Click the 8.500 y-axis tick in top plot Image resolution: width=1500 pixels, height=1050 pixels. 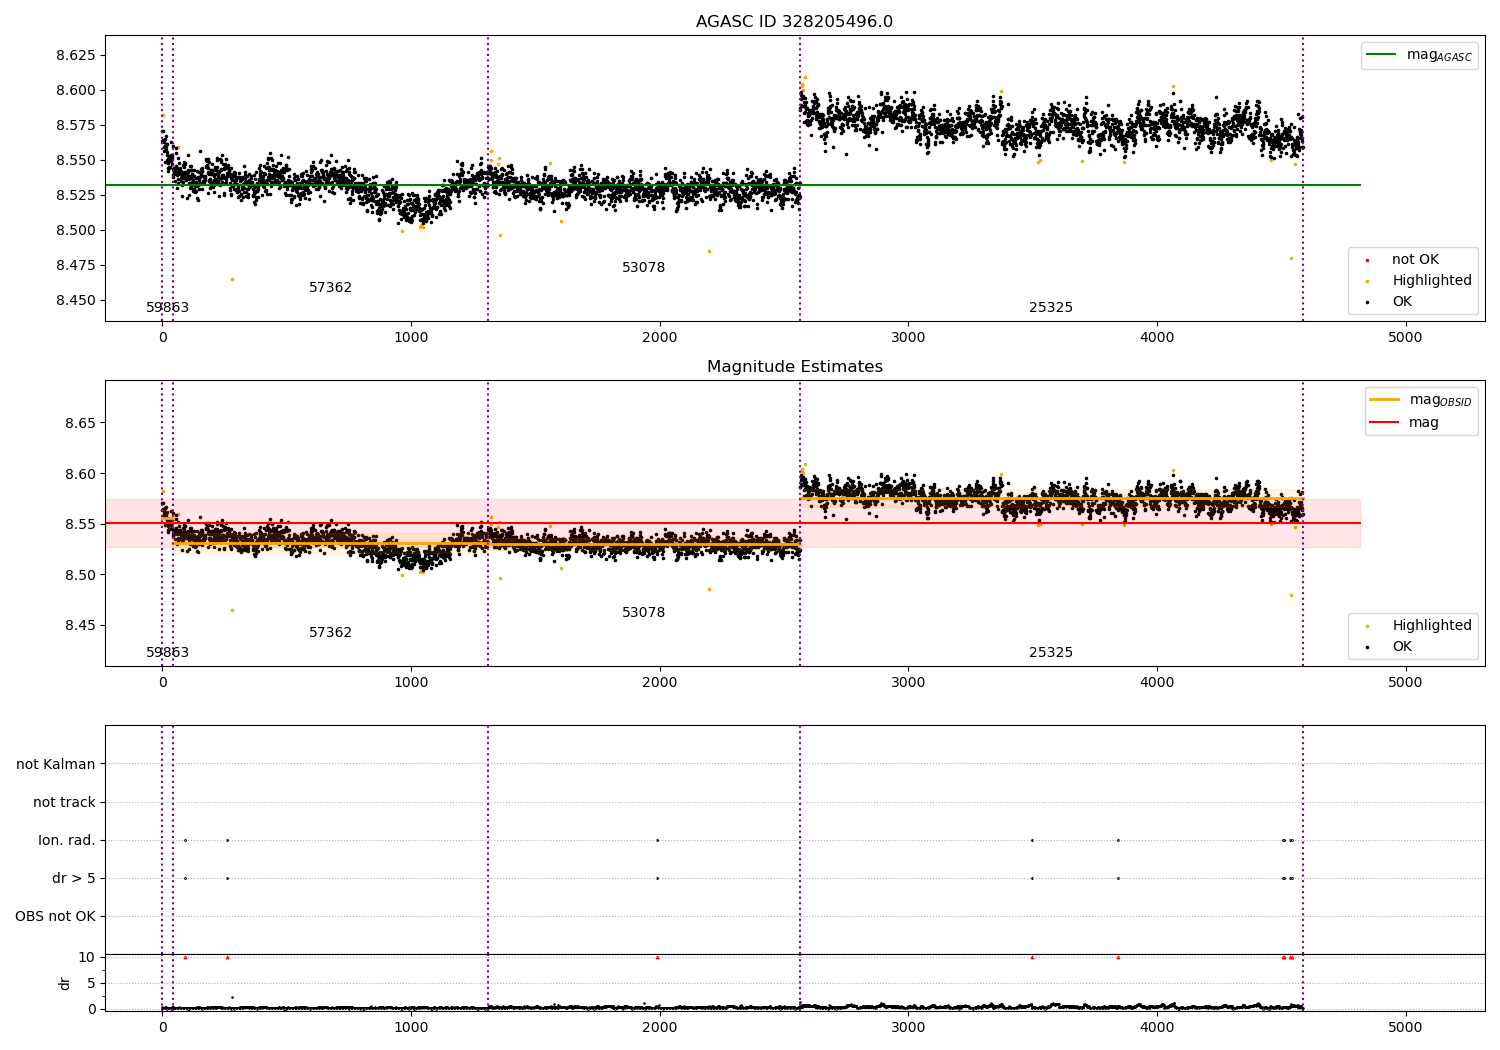point(76,231)
